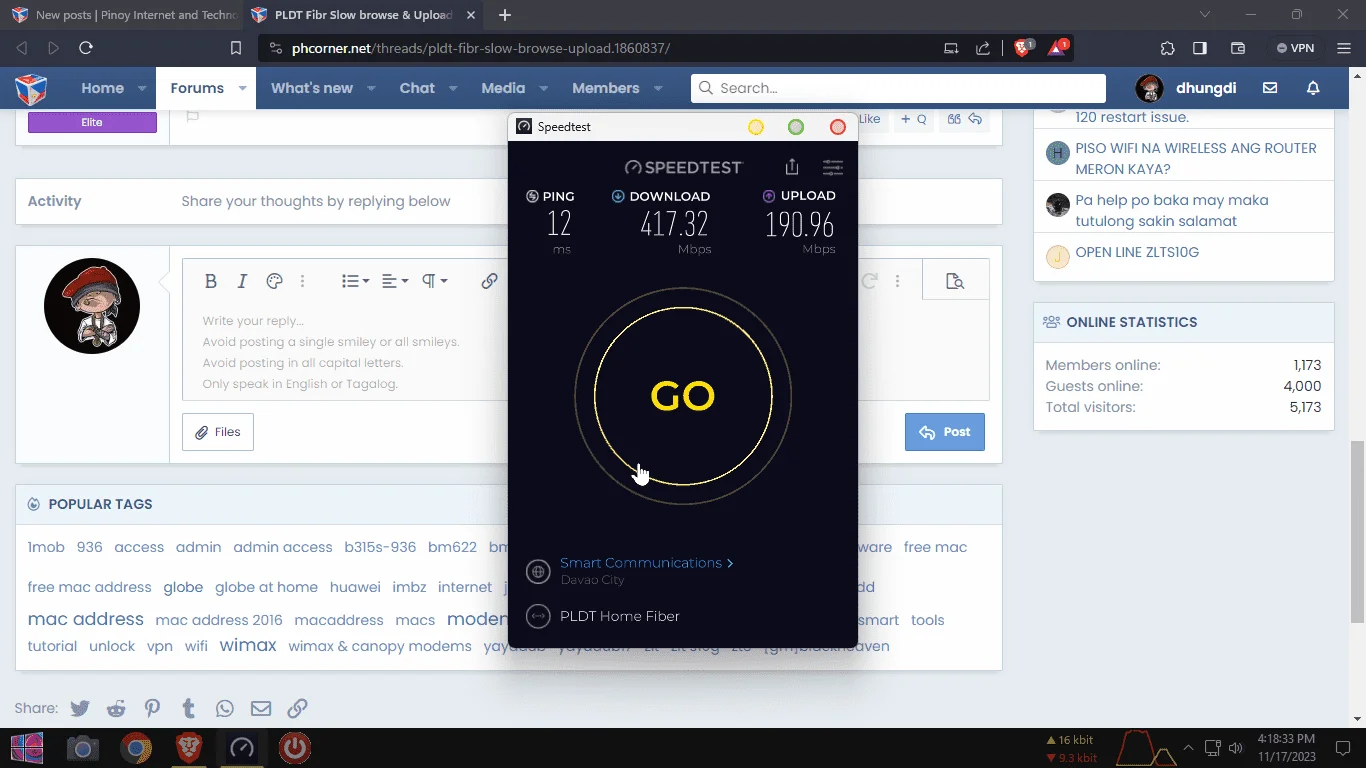The height and width of the screenshot is (768, 1366).
Task: Click the DOWNLOAD arrow icon
Action: [618, 196]
